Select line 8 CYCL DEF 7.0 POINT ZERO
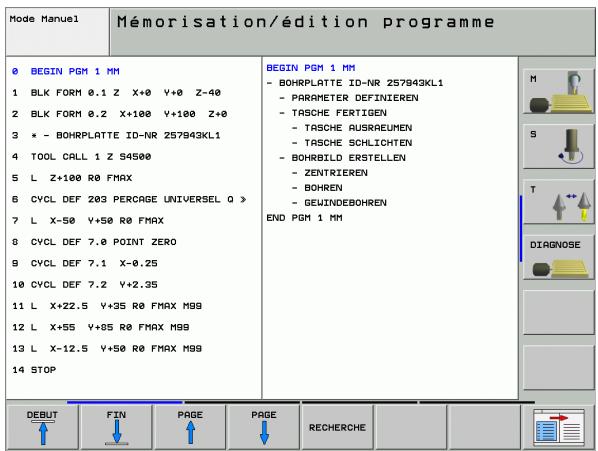This screenshot has height=451, width=598. click(x=94, y=242)
